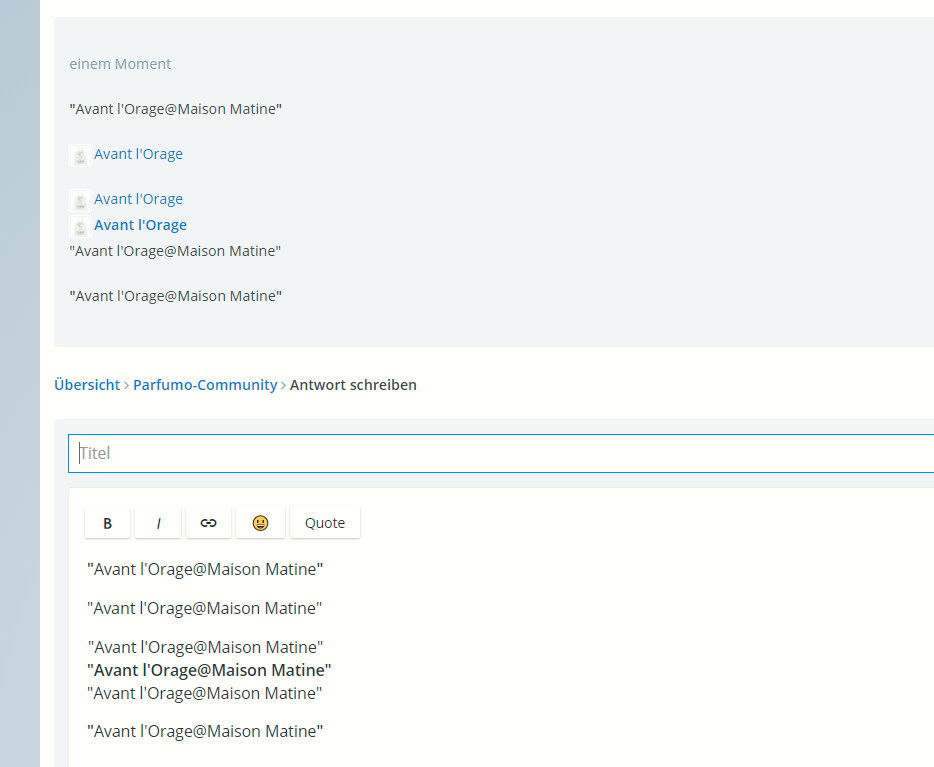Apply italic formatting with the I button

(158, 523)
